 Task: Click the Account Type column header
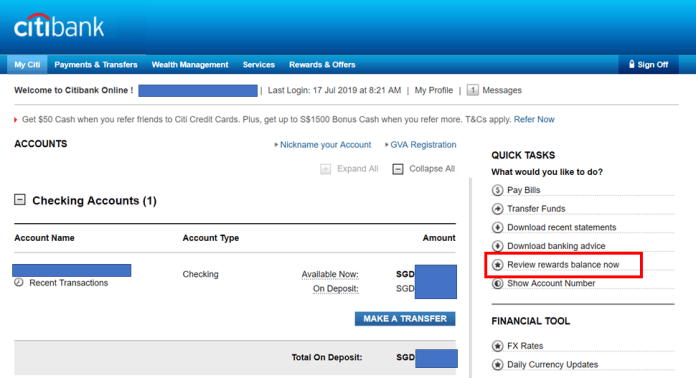click(211, 238)
